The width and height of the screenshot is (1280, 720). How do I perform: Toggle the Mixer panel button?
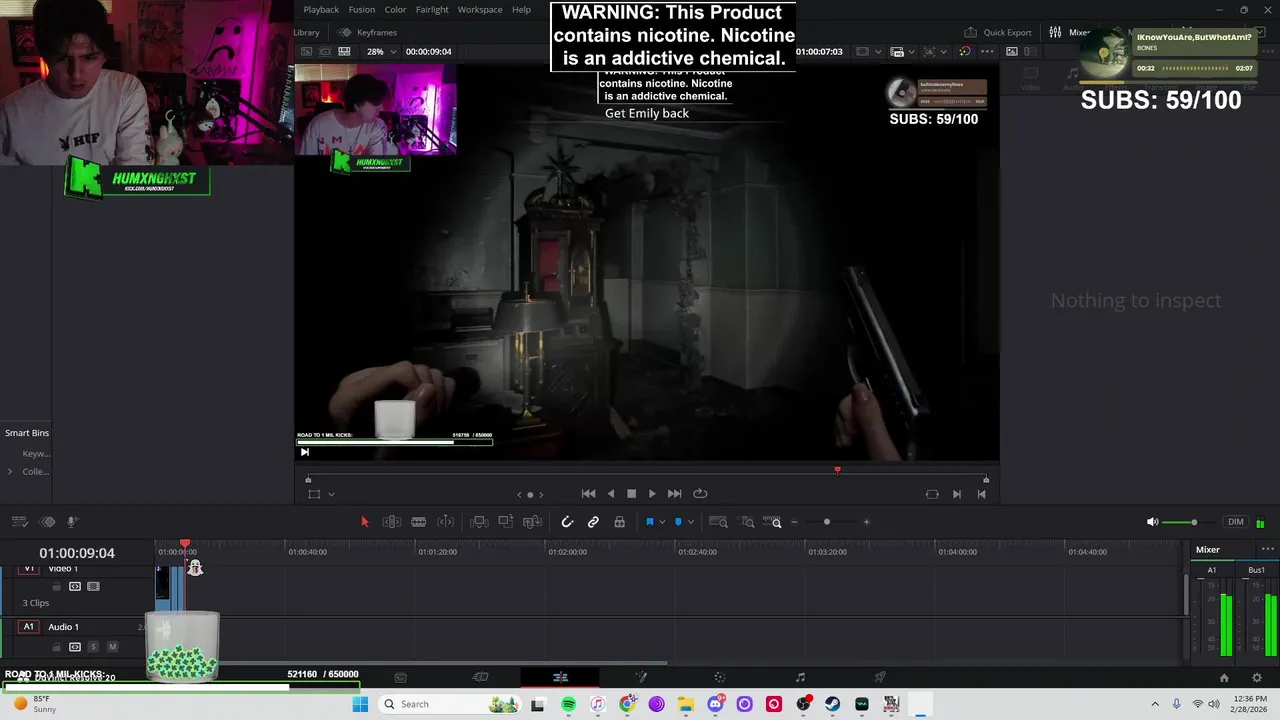1070,32
